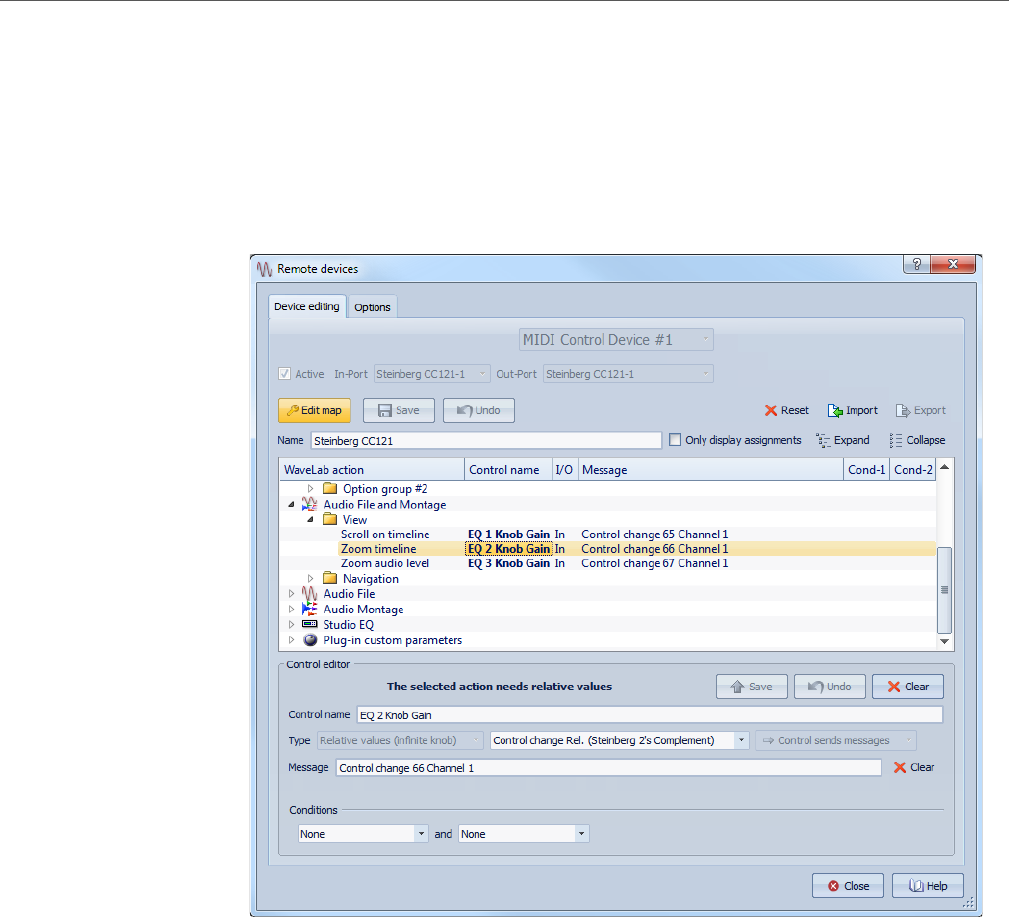The image size is (1009, 917).
Task: Open the second Conditions None dropdown
Action: pyautogui.click(x=524, y=834)
